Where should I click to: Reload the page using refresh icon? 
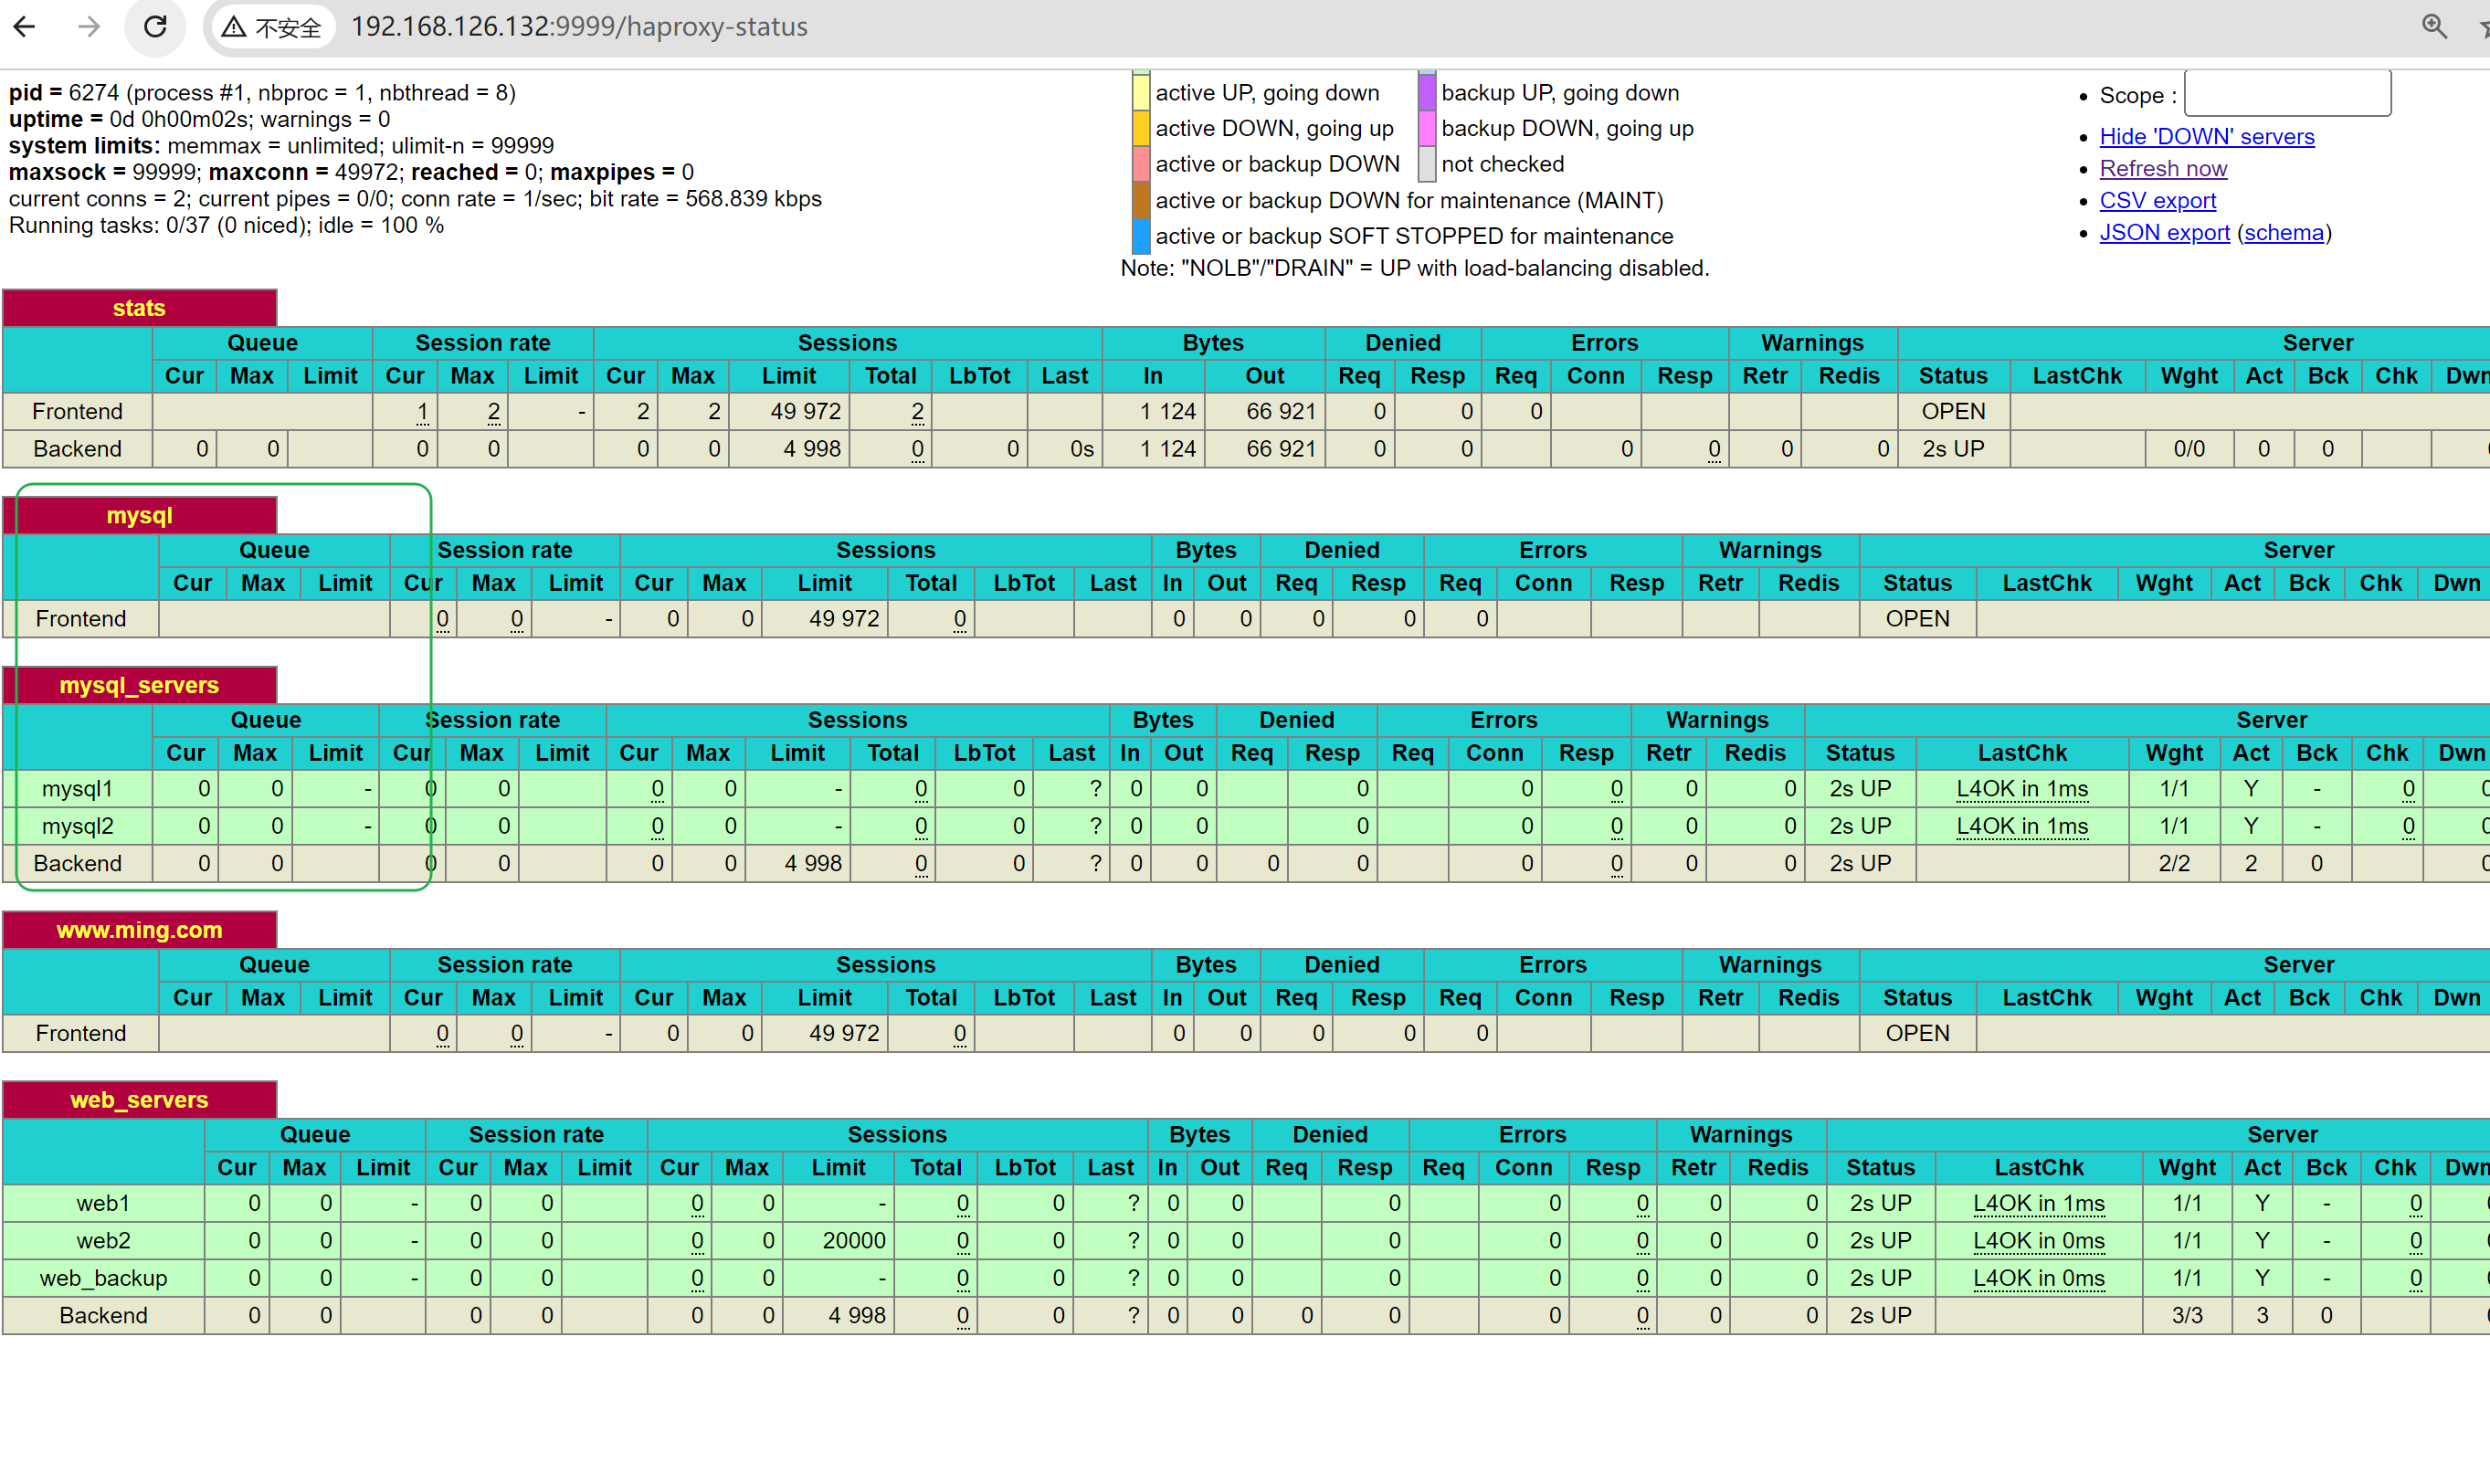click(x=155, y=27)
